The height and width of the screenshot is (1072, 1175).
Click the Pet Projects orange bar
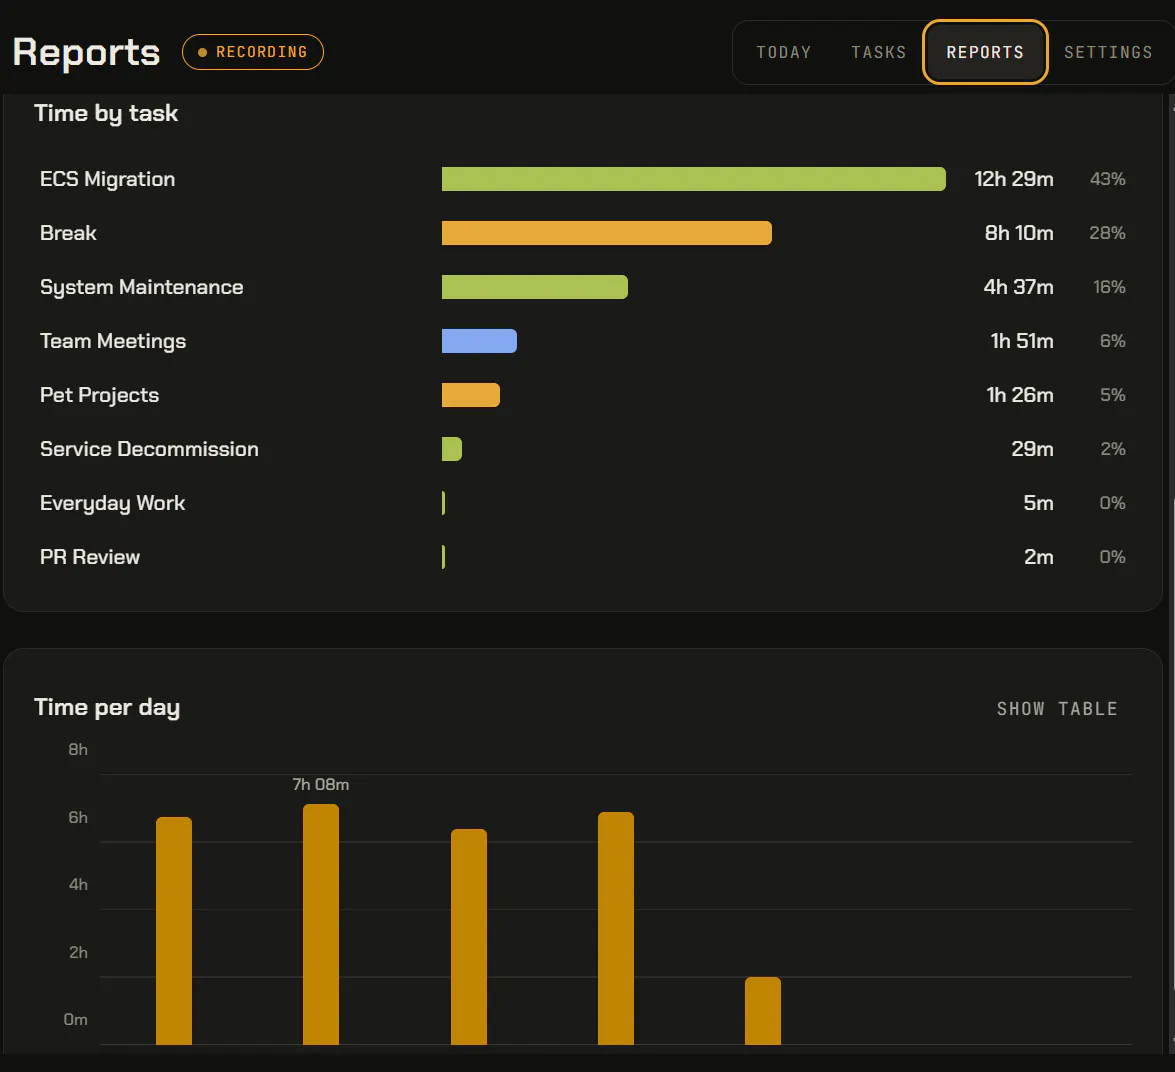point(471,395)
